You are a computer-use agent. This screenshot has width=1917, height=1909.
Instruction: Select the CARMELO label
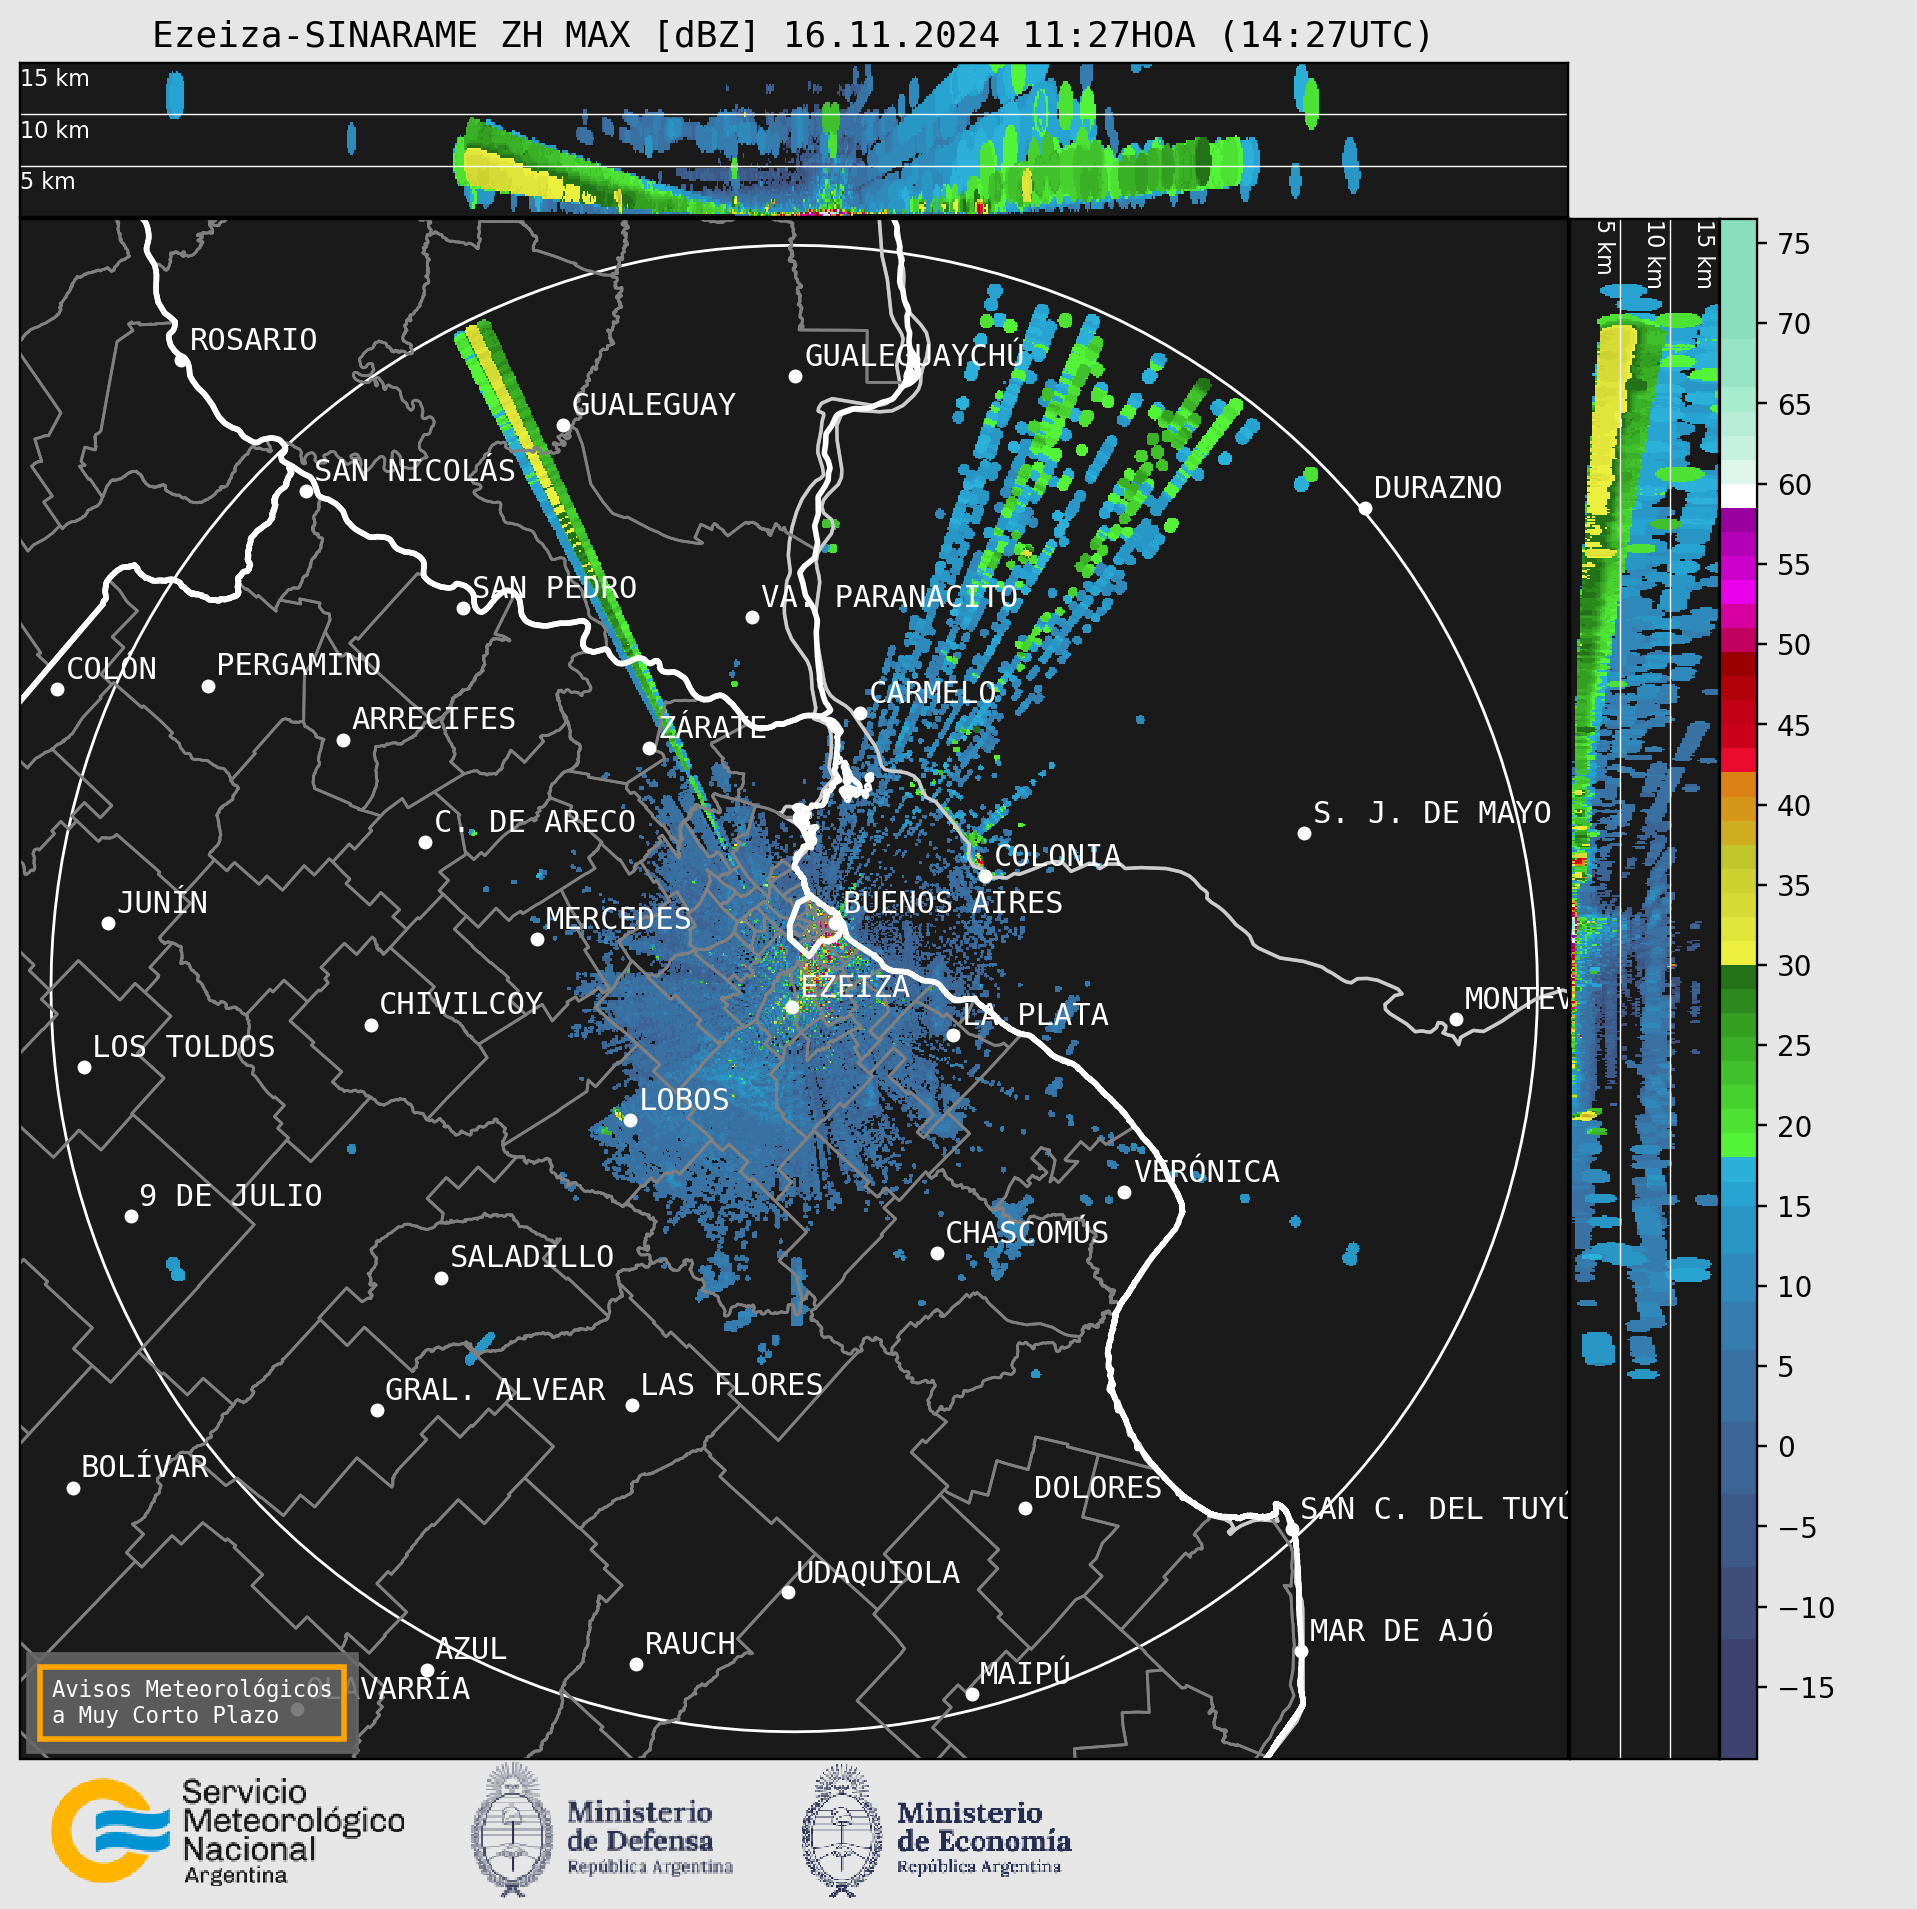pos(932,693)
